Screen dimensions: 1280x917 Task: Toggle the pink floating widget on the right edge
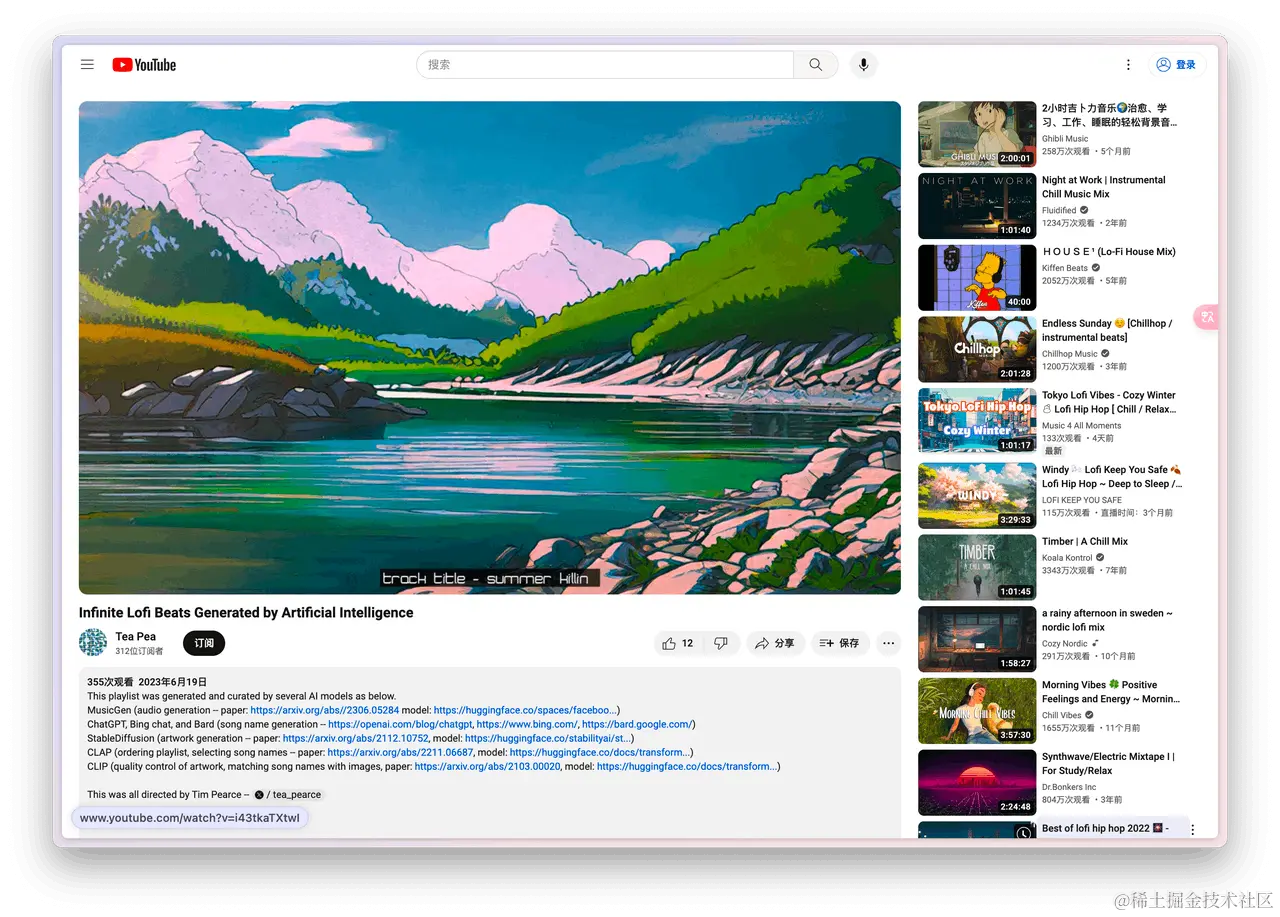coord(1207,317)
